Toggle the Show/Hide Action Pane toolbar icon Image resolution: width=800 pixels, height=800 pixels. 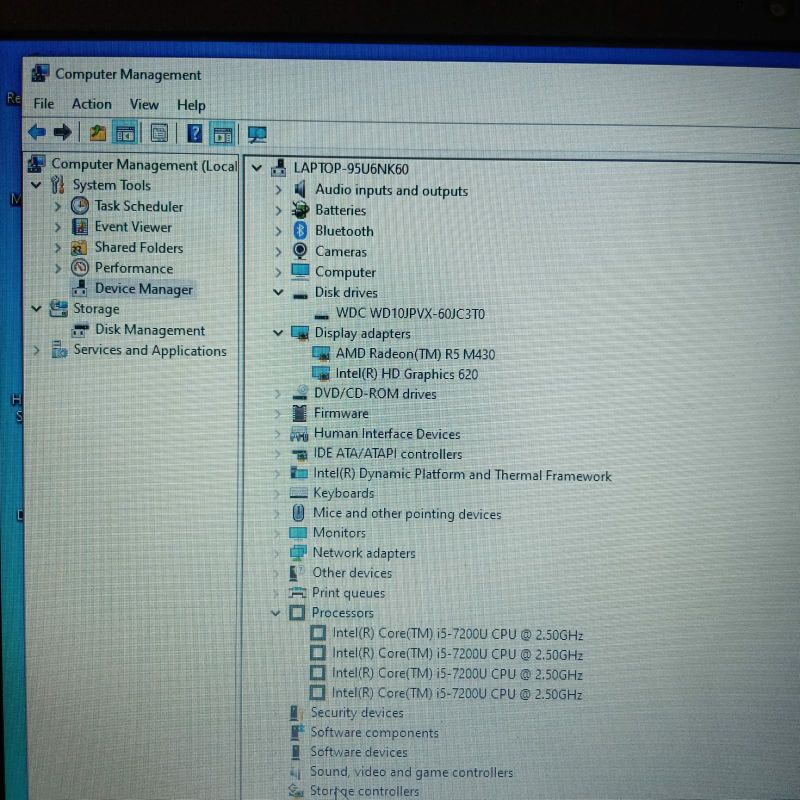[222, 133]
